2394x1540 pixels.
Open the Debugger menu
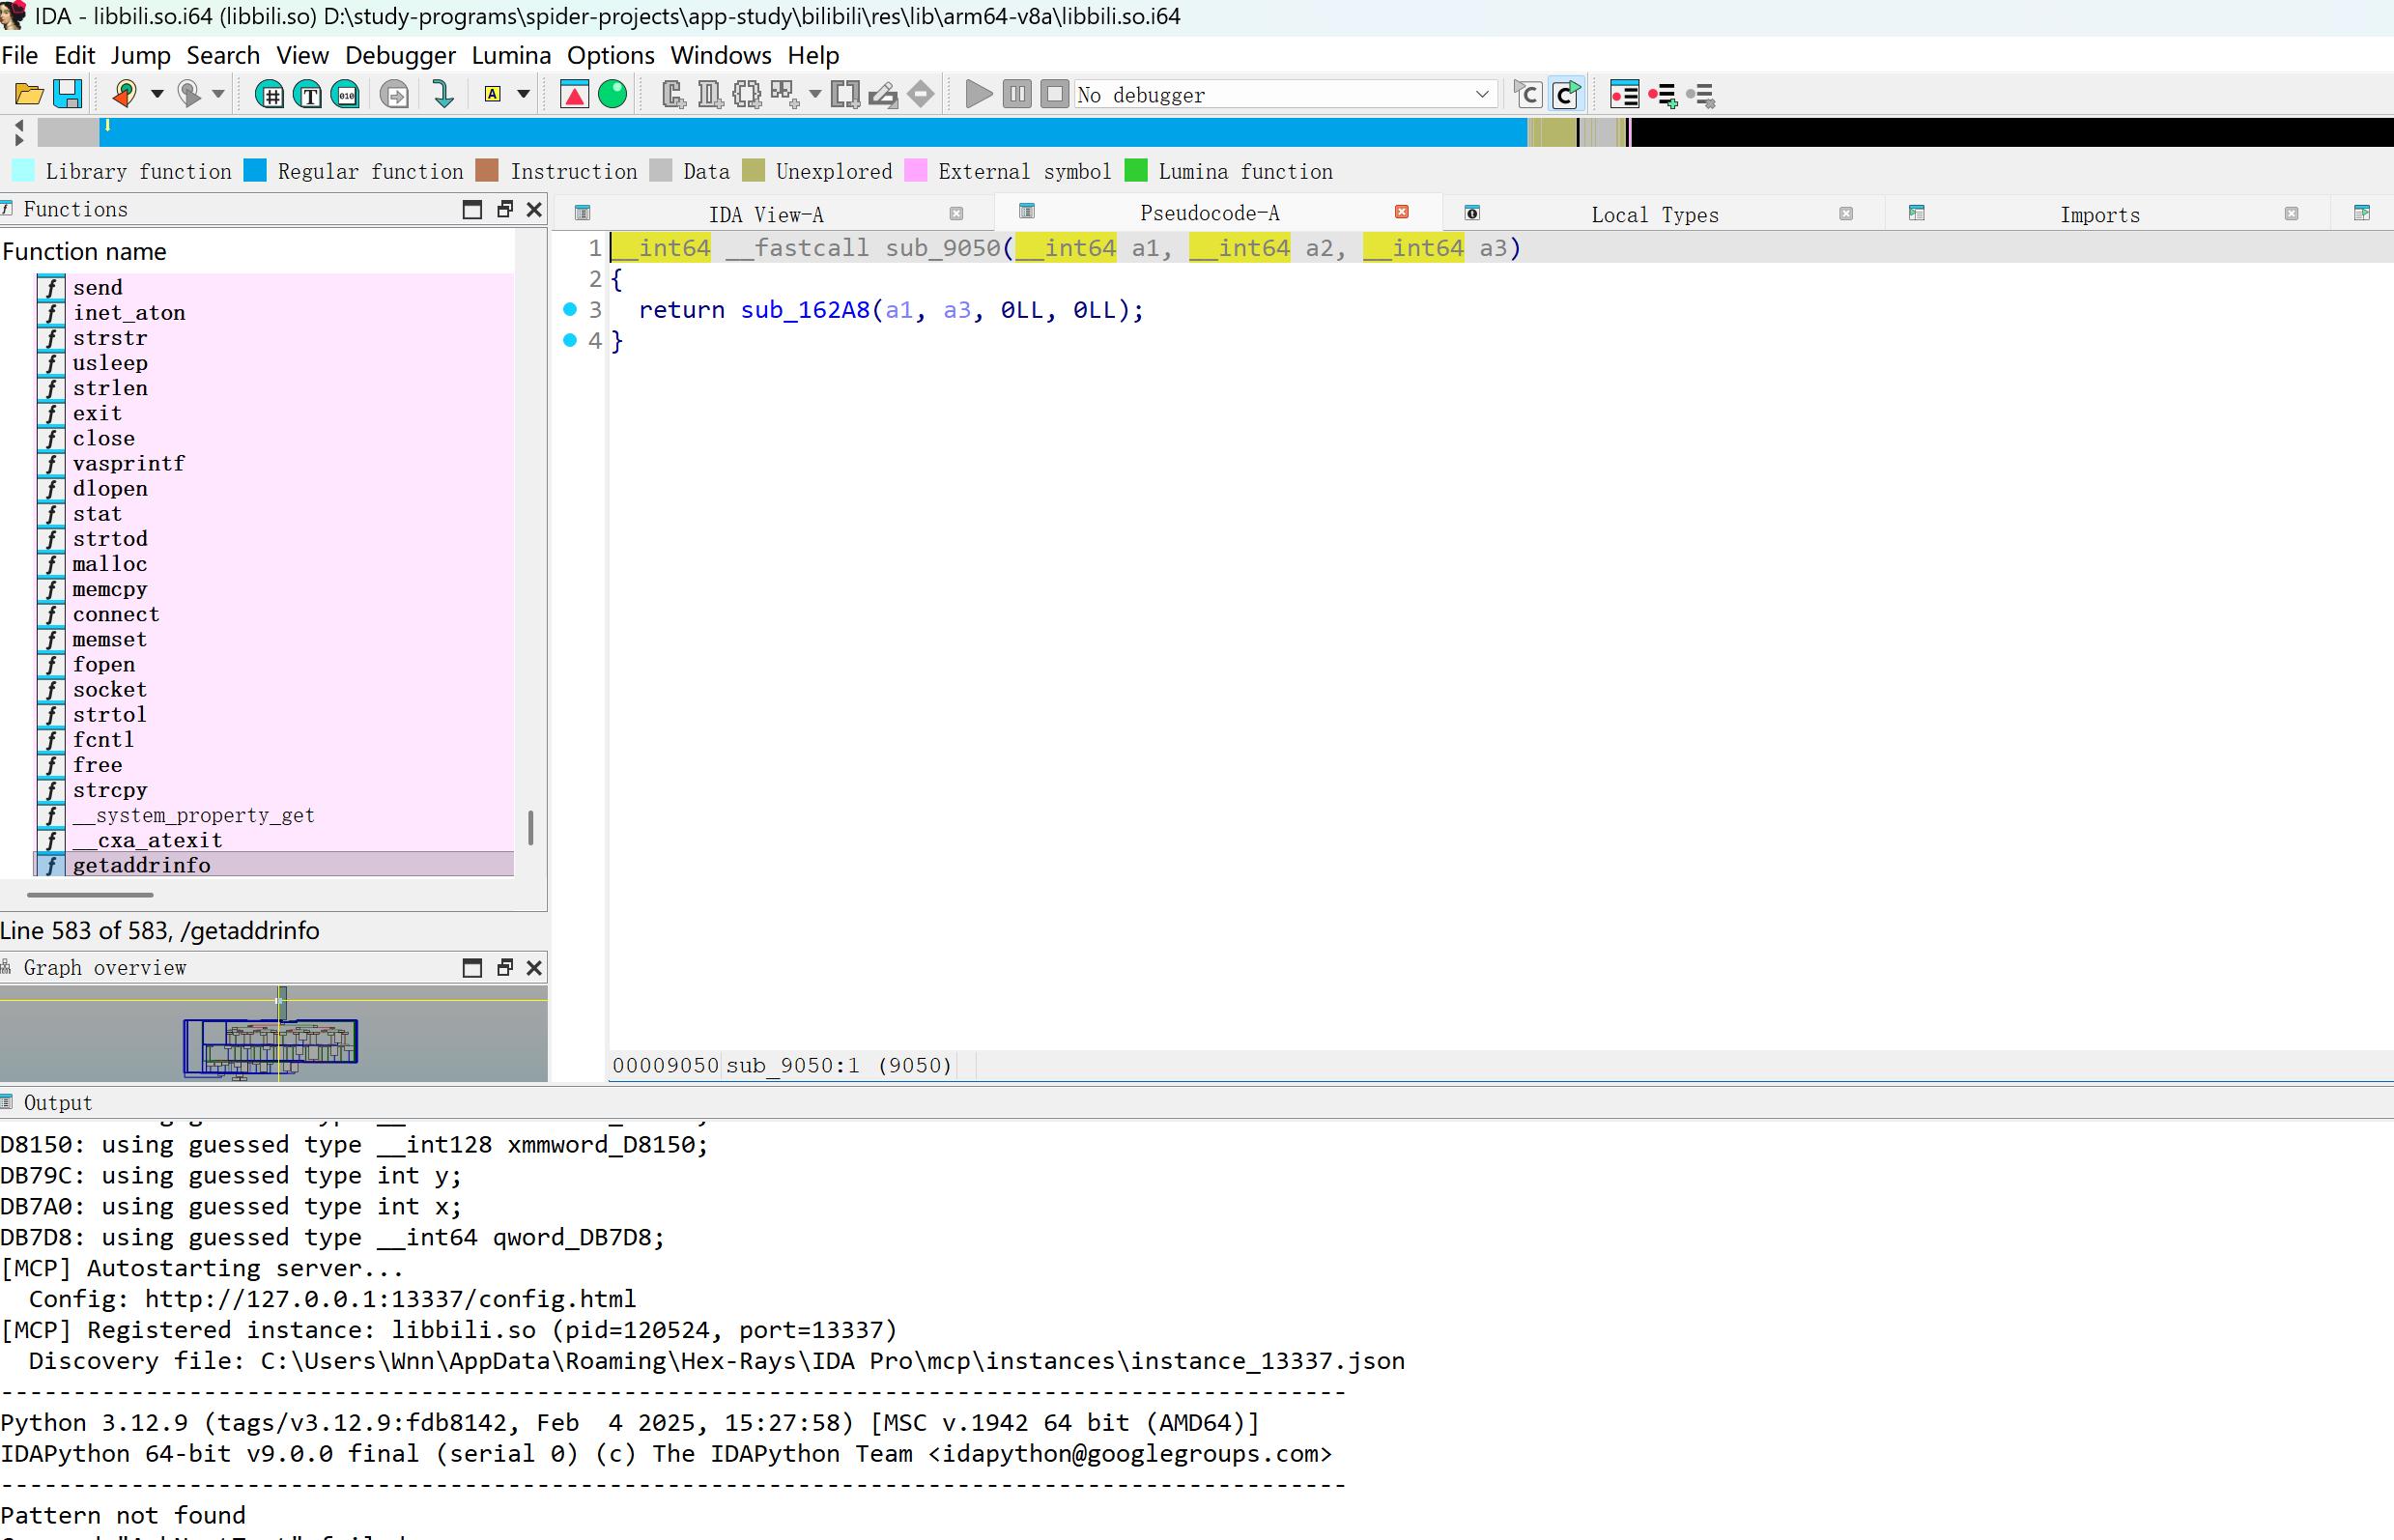pyautogui.click(x=400, y=55)
